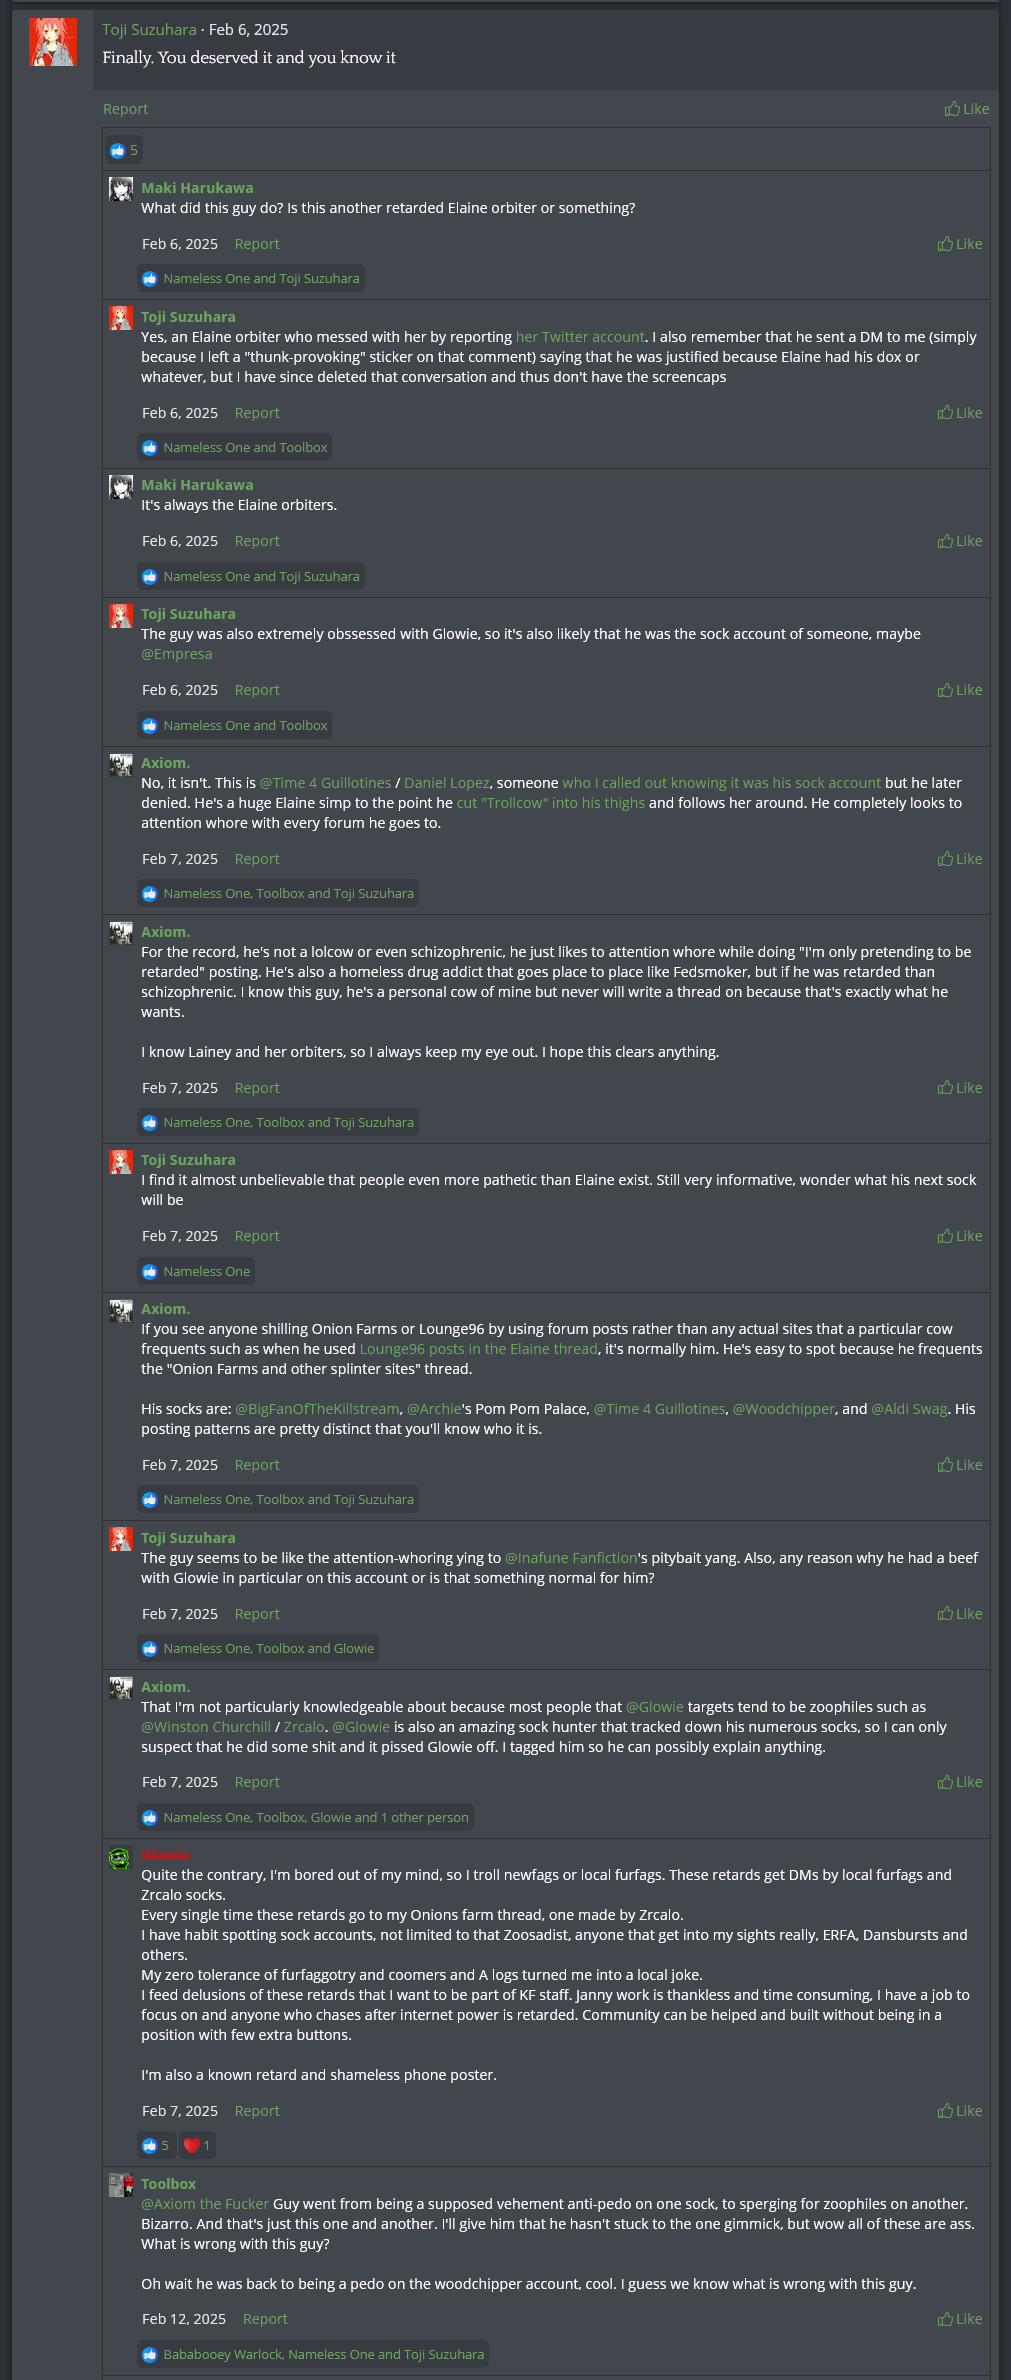Screen dimensions: 1011x2380
Task: Open the "Lounge96 posts in the Elaine thread" link
Action: click(x=478, y=1349)
